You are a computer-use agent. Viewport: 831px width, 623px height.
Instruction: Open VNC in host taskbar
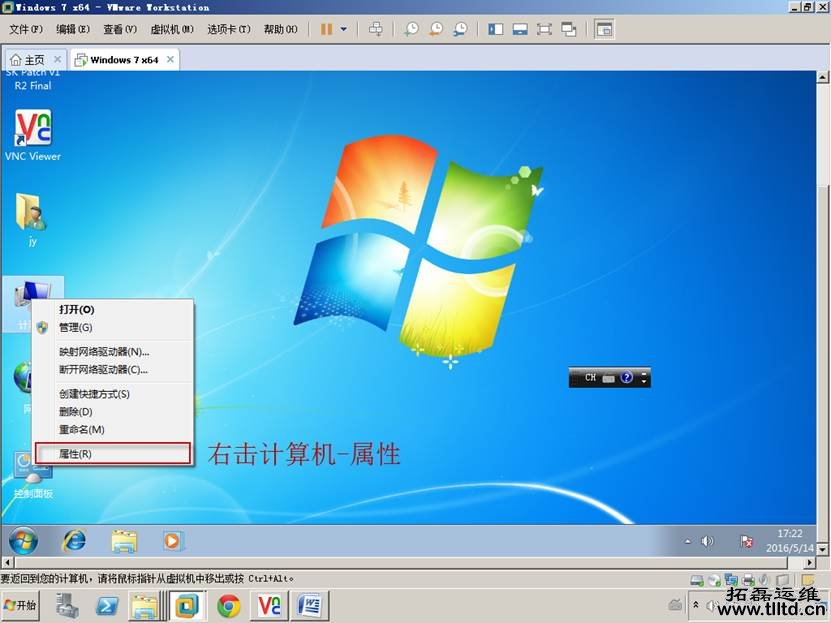coord(270,606)
